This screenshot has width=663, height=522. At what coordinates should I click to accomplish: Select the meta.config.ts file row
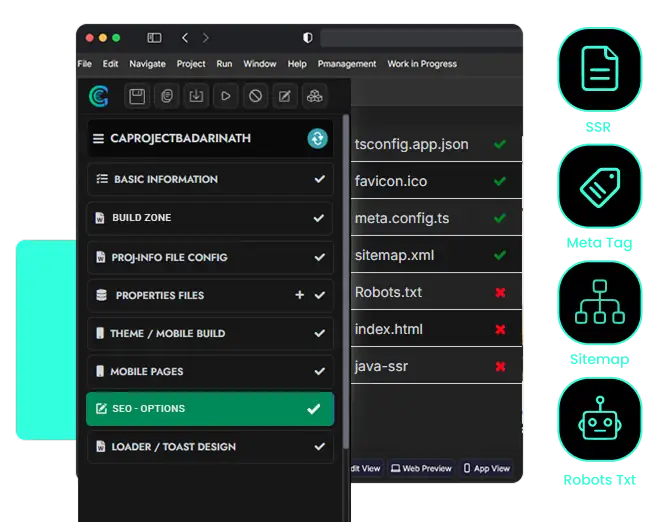(x=436, y=218)
